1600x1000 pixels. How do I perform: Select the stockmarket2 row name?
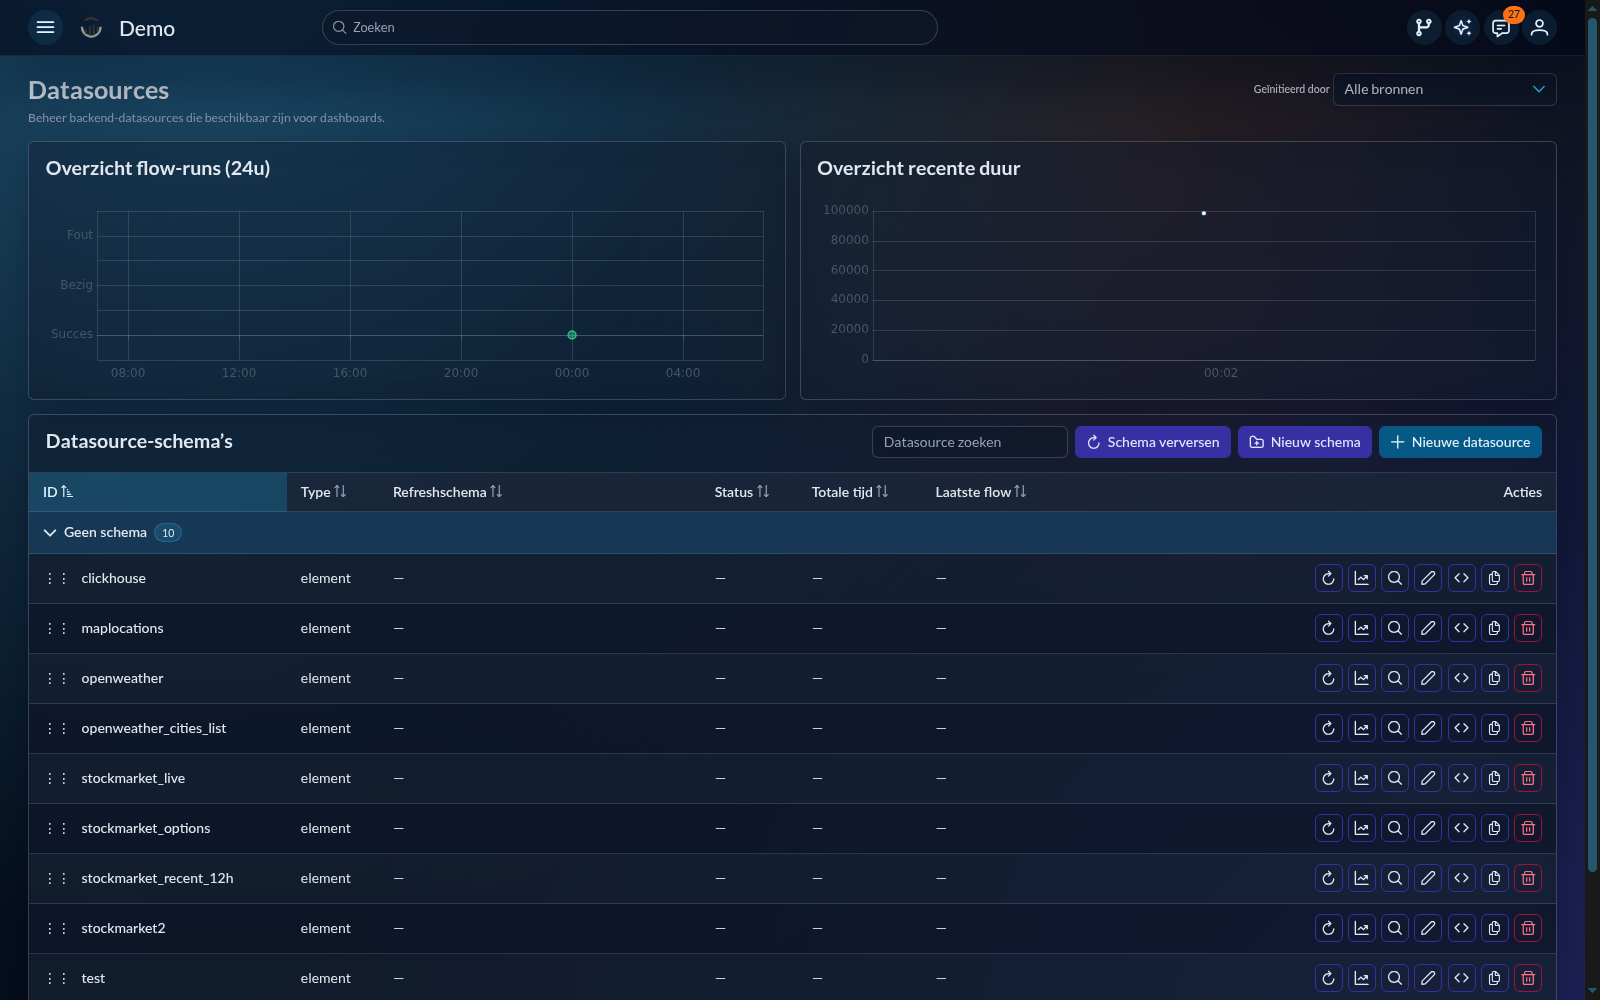[x=123, y=928]
